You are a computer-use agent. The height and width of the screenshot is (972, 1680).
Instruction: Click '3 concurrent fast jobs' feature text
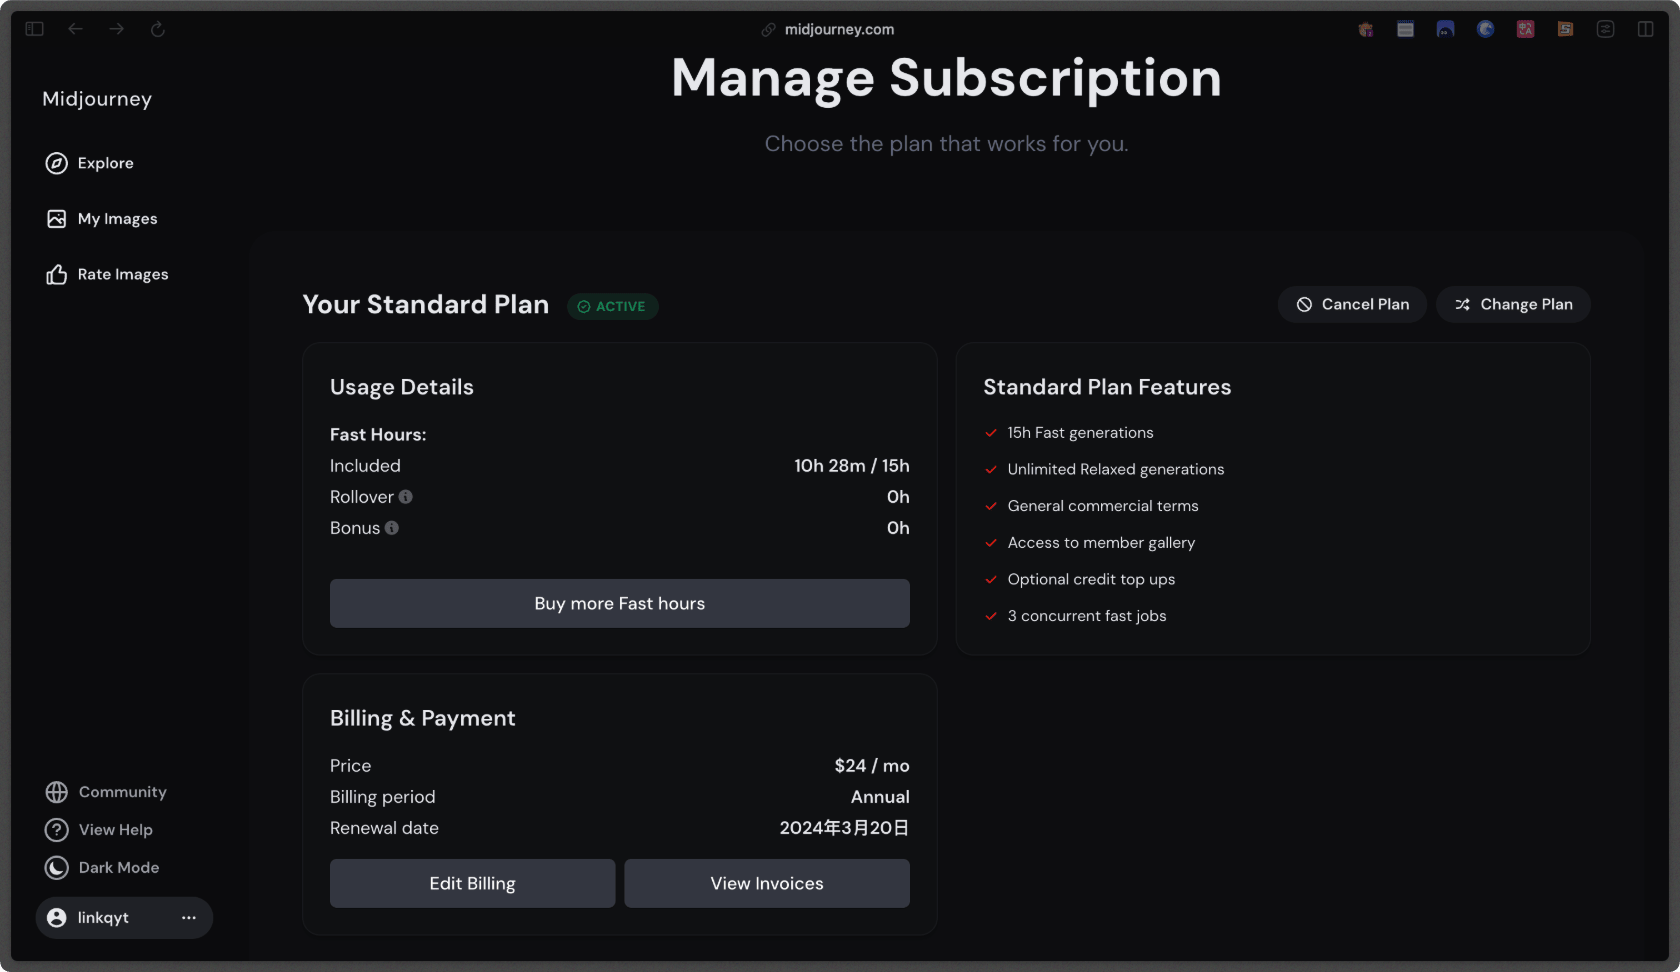click(x=1087, y=616)
